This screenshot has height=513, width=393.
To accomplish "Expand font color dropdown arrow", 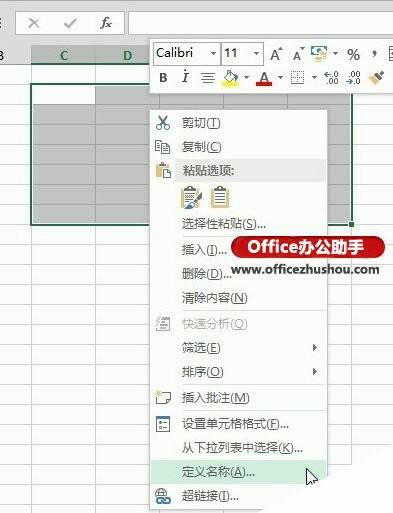I will (x=280, y=78).
